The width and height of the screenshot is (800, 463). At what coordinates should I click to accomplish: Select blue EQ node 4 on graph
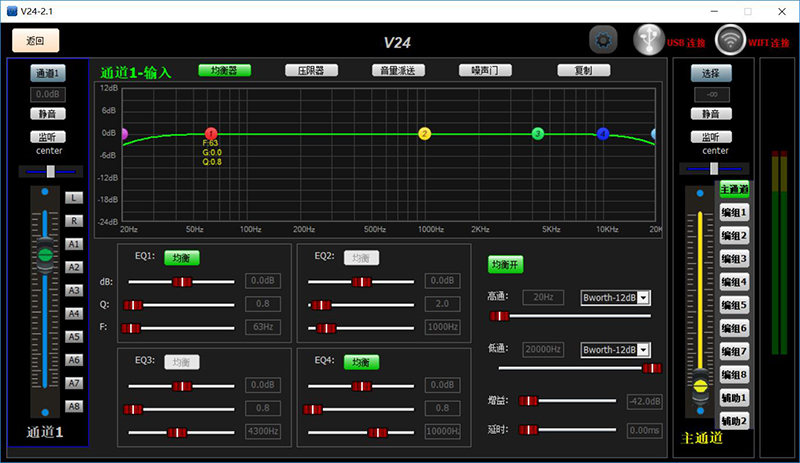coord(603,134)
